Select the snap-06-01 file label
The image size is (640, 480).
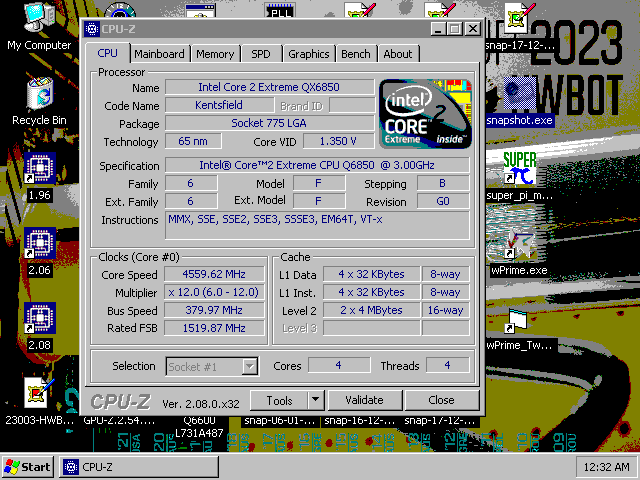280,420
